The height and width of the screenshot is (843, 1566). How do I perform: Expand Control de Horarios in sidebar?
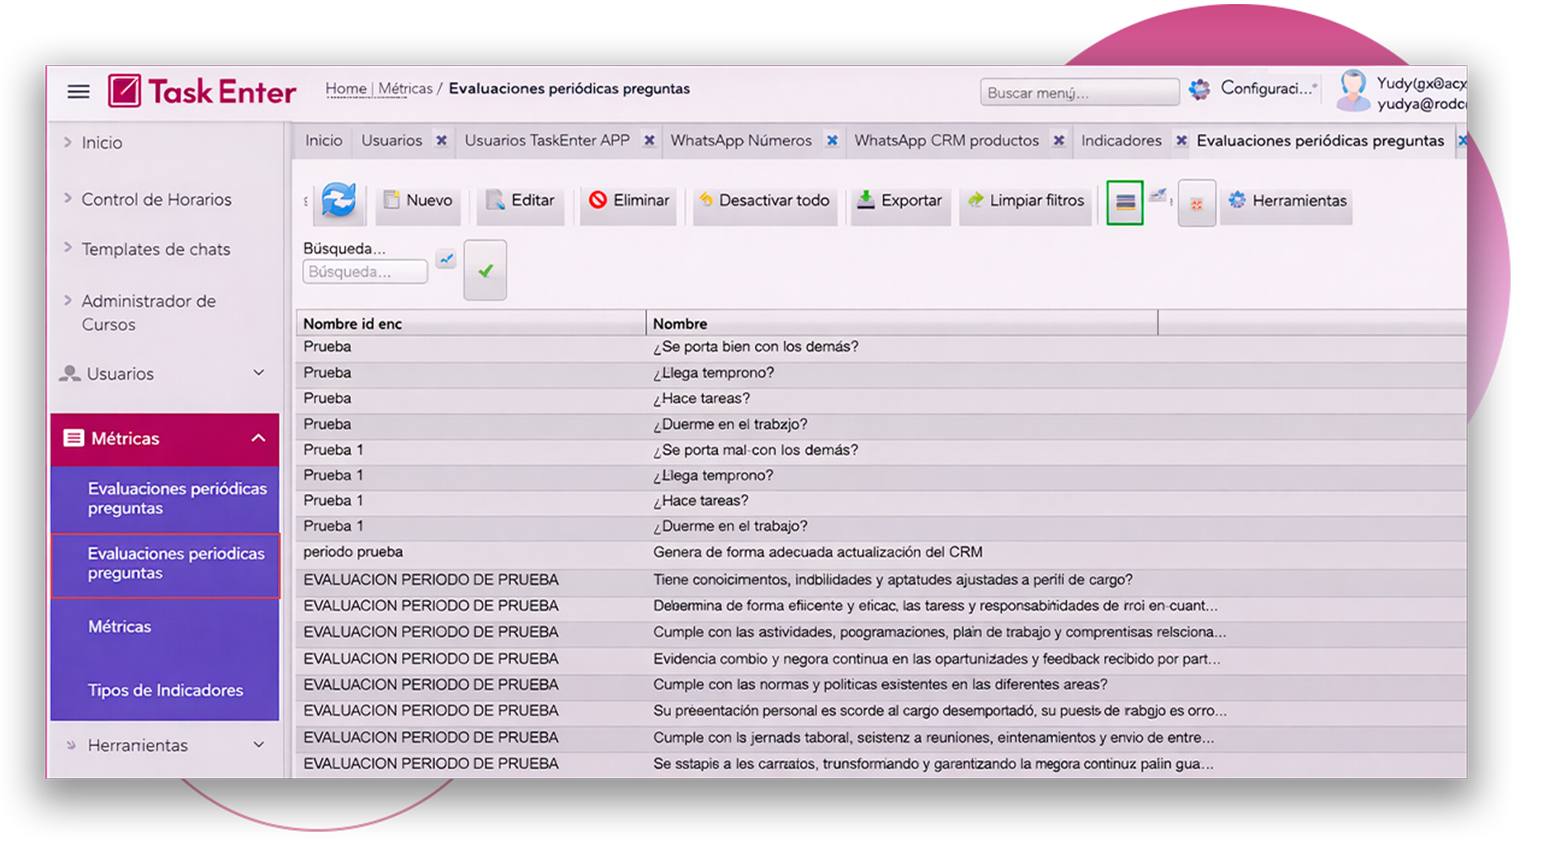155,199
